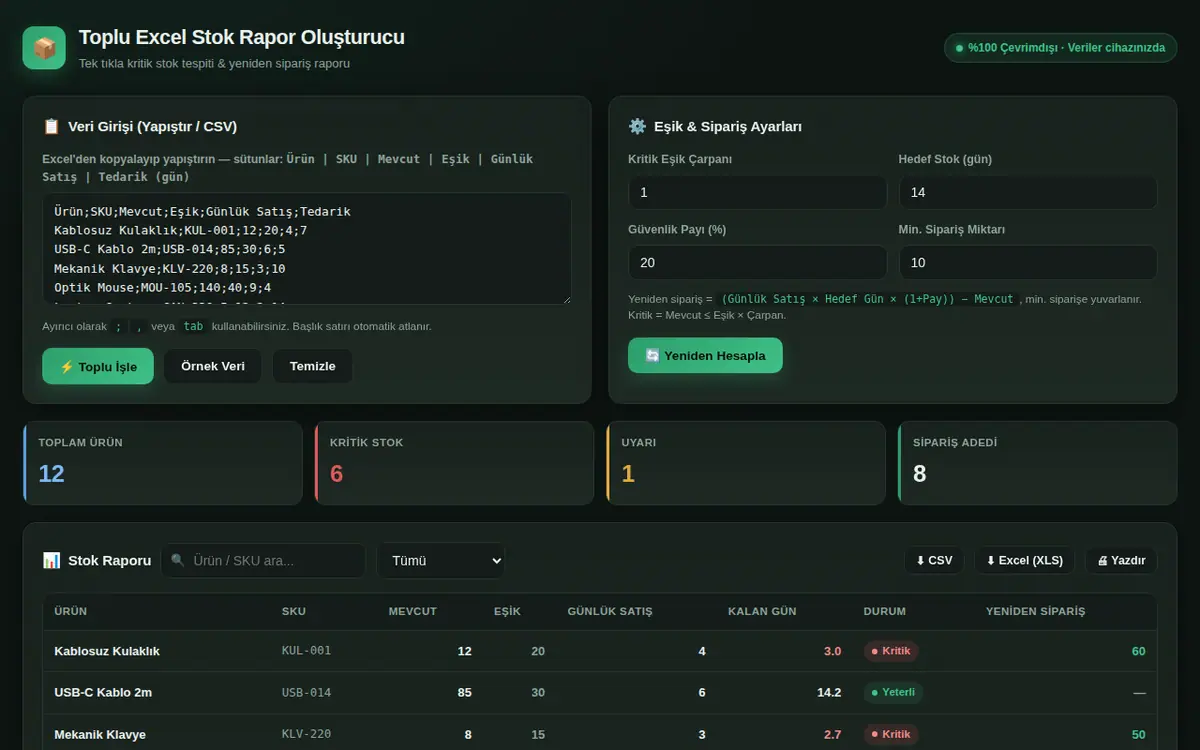The height and width of the screenshot is (750, 1200).
Task: Select the Uyarı summary card
Action: tap(746, 462)
